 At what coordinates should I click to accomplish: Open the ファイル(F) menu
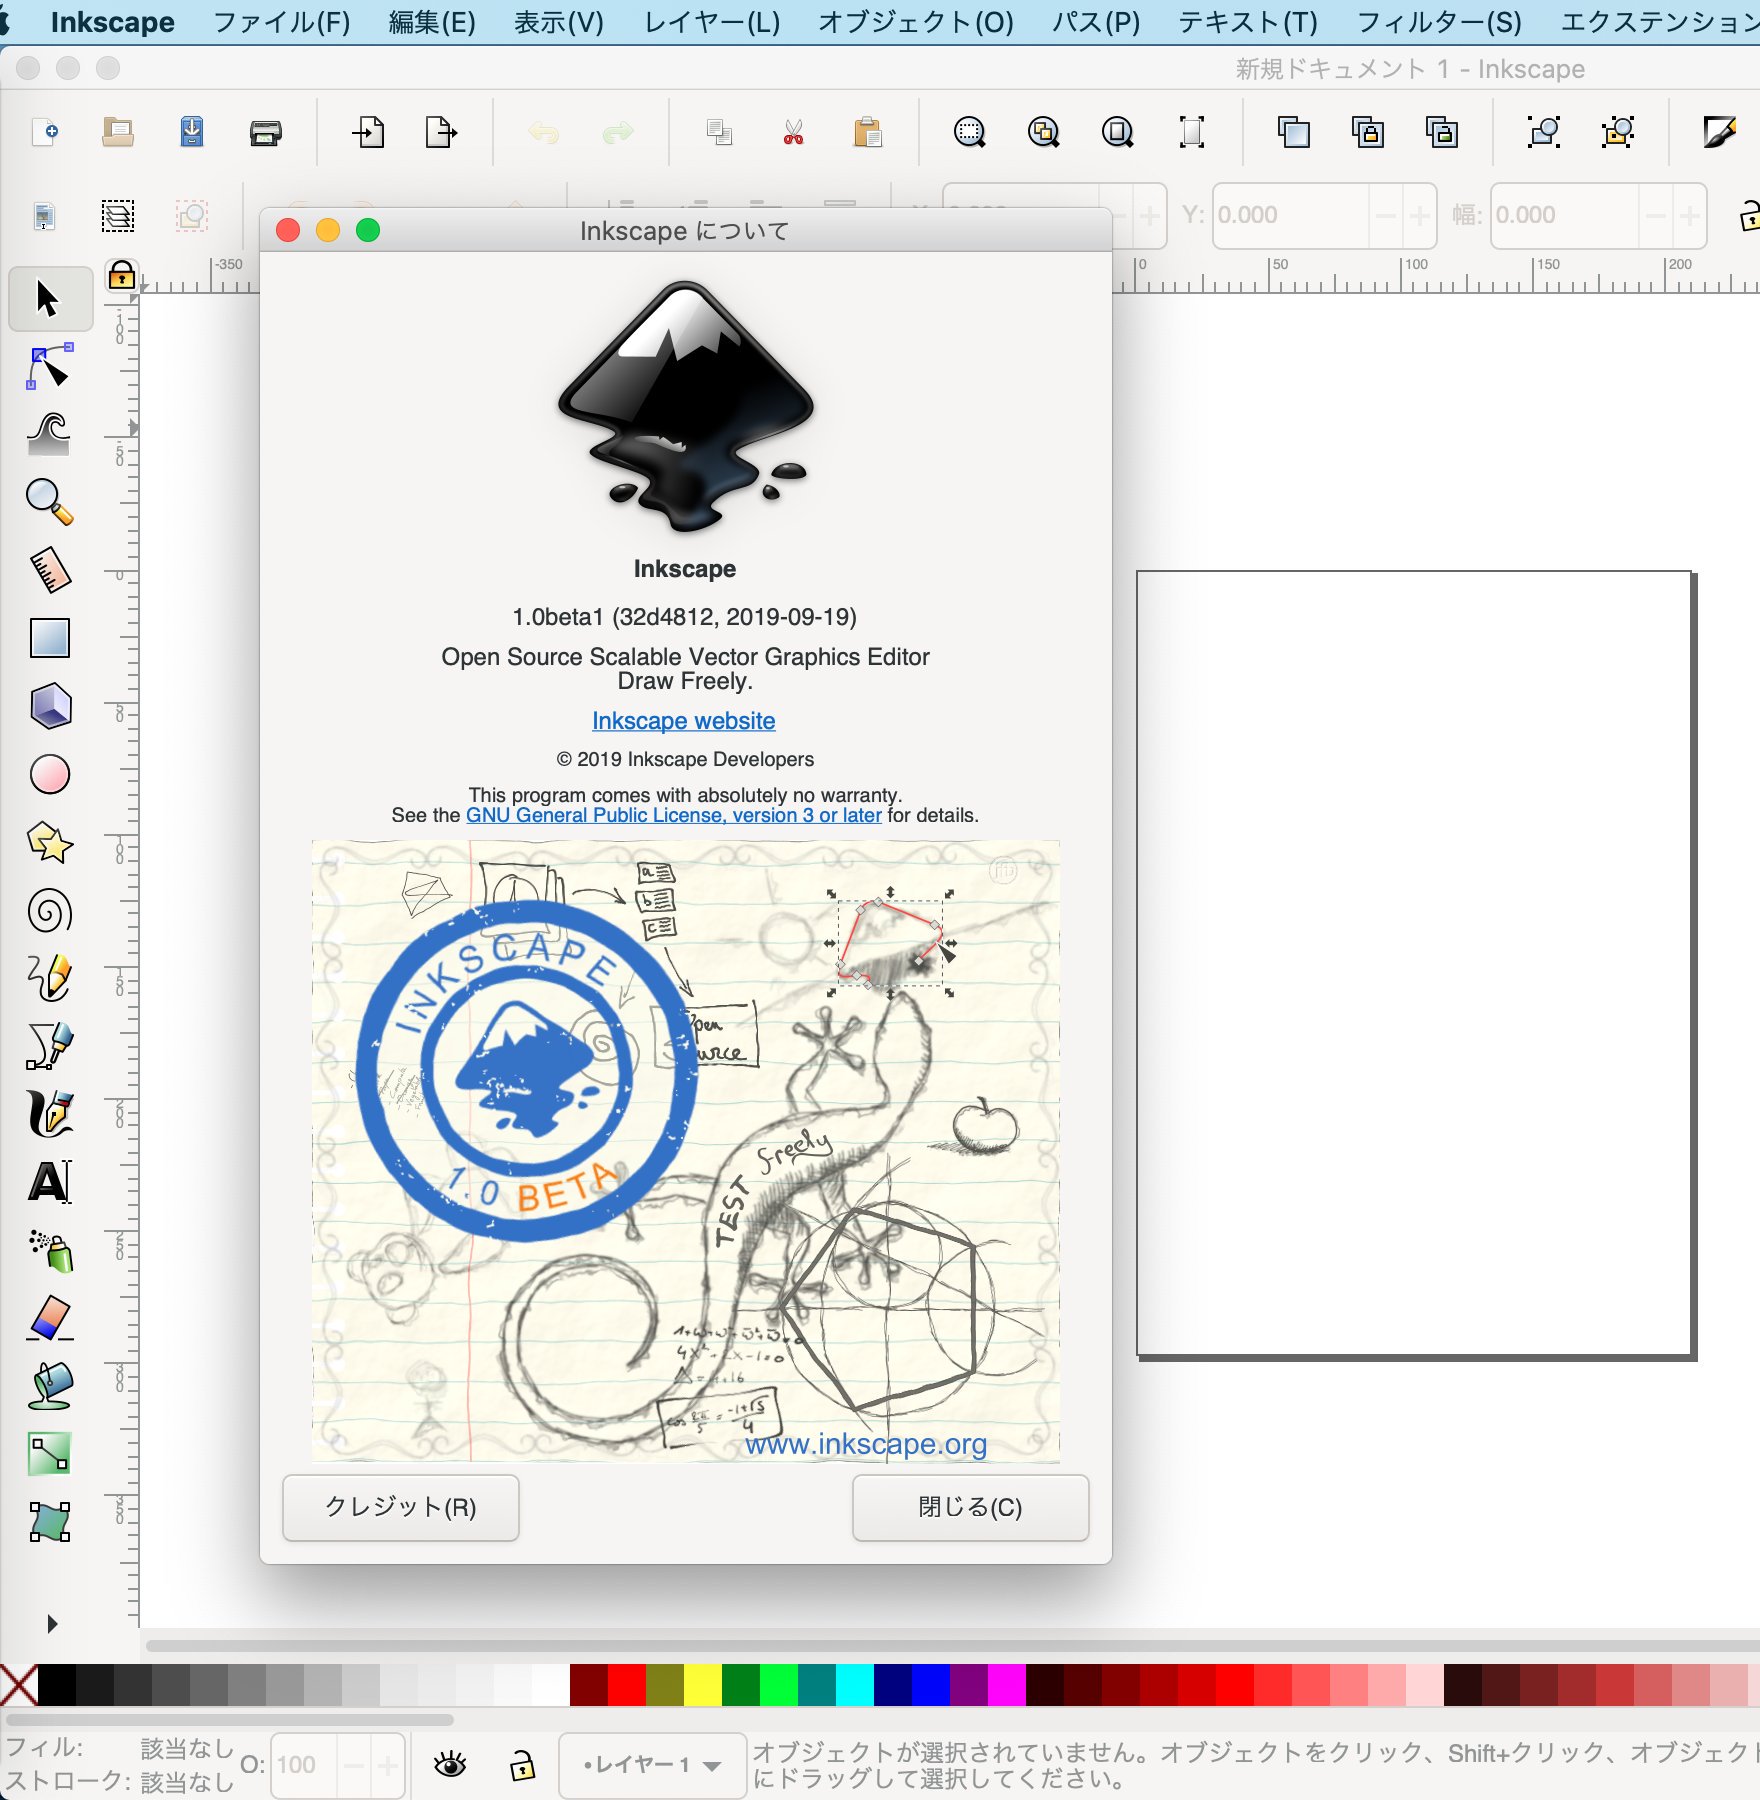[x=282, y=22]
